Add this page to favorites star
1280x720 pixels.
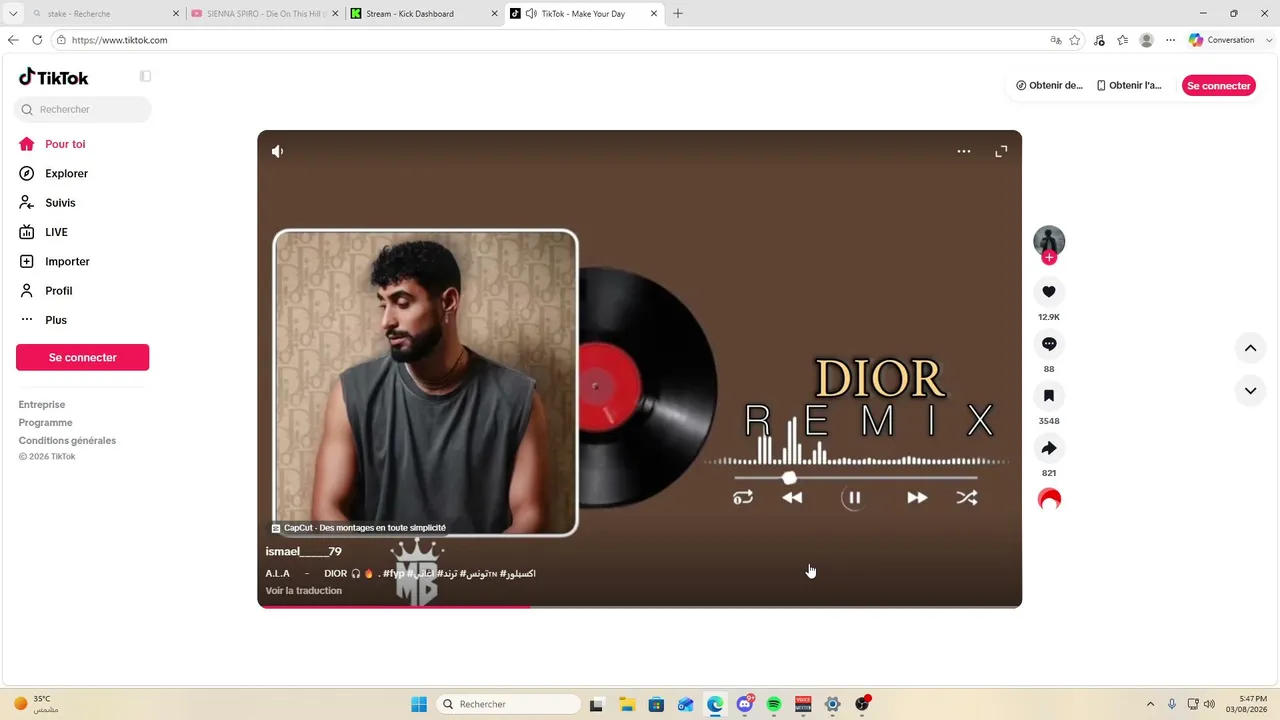(1075, 40)
